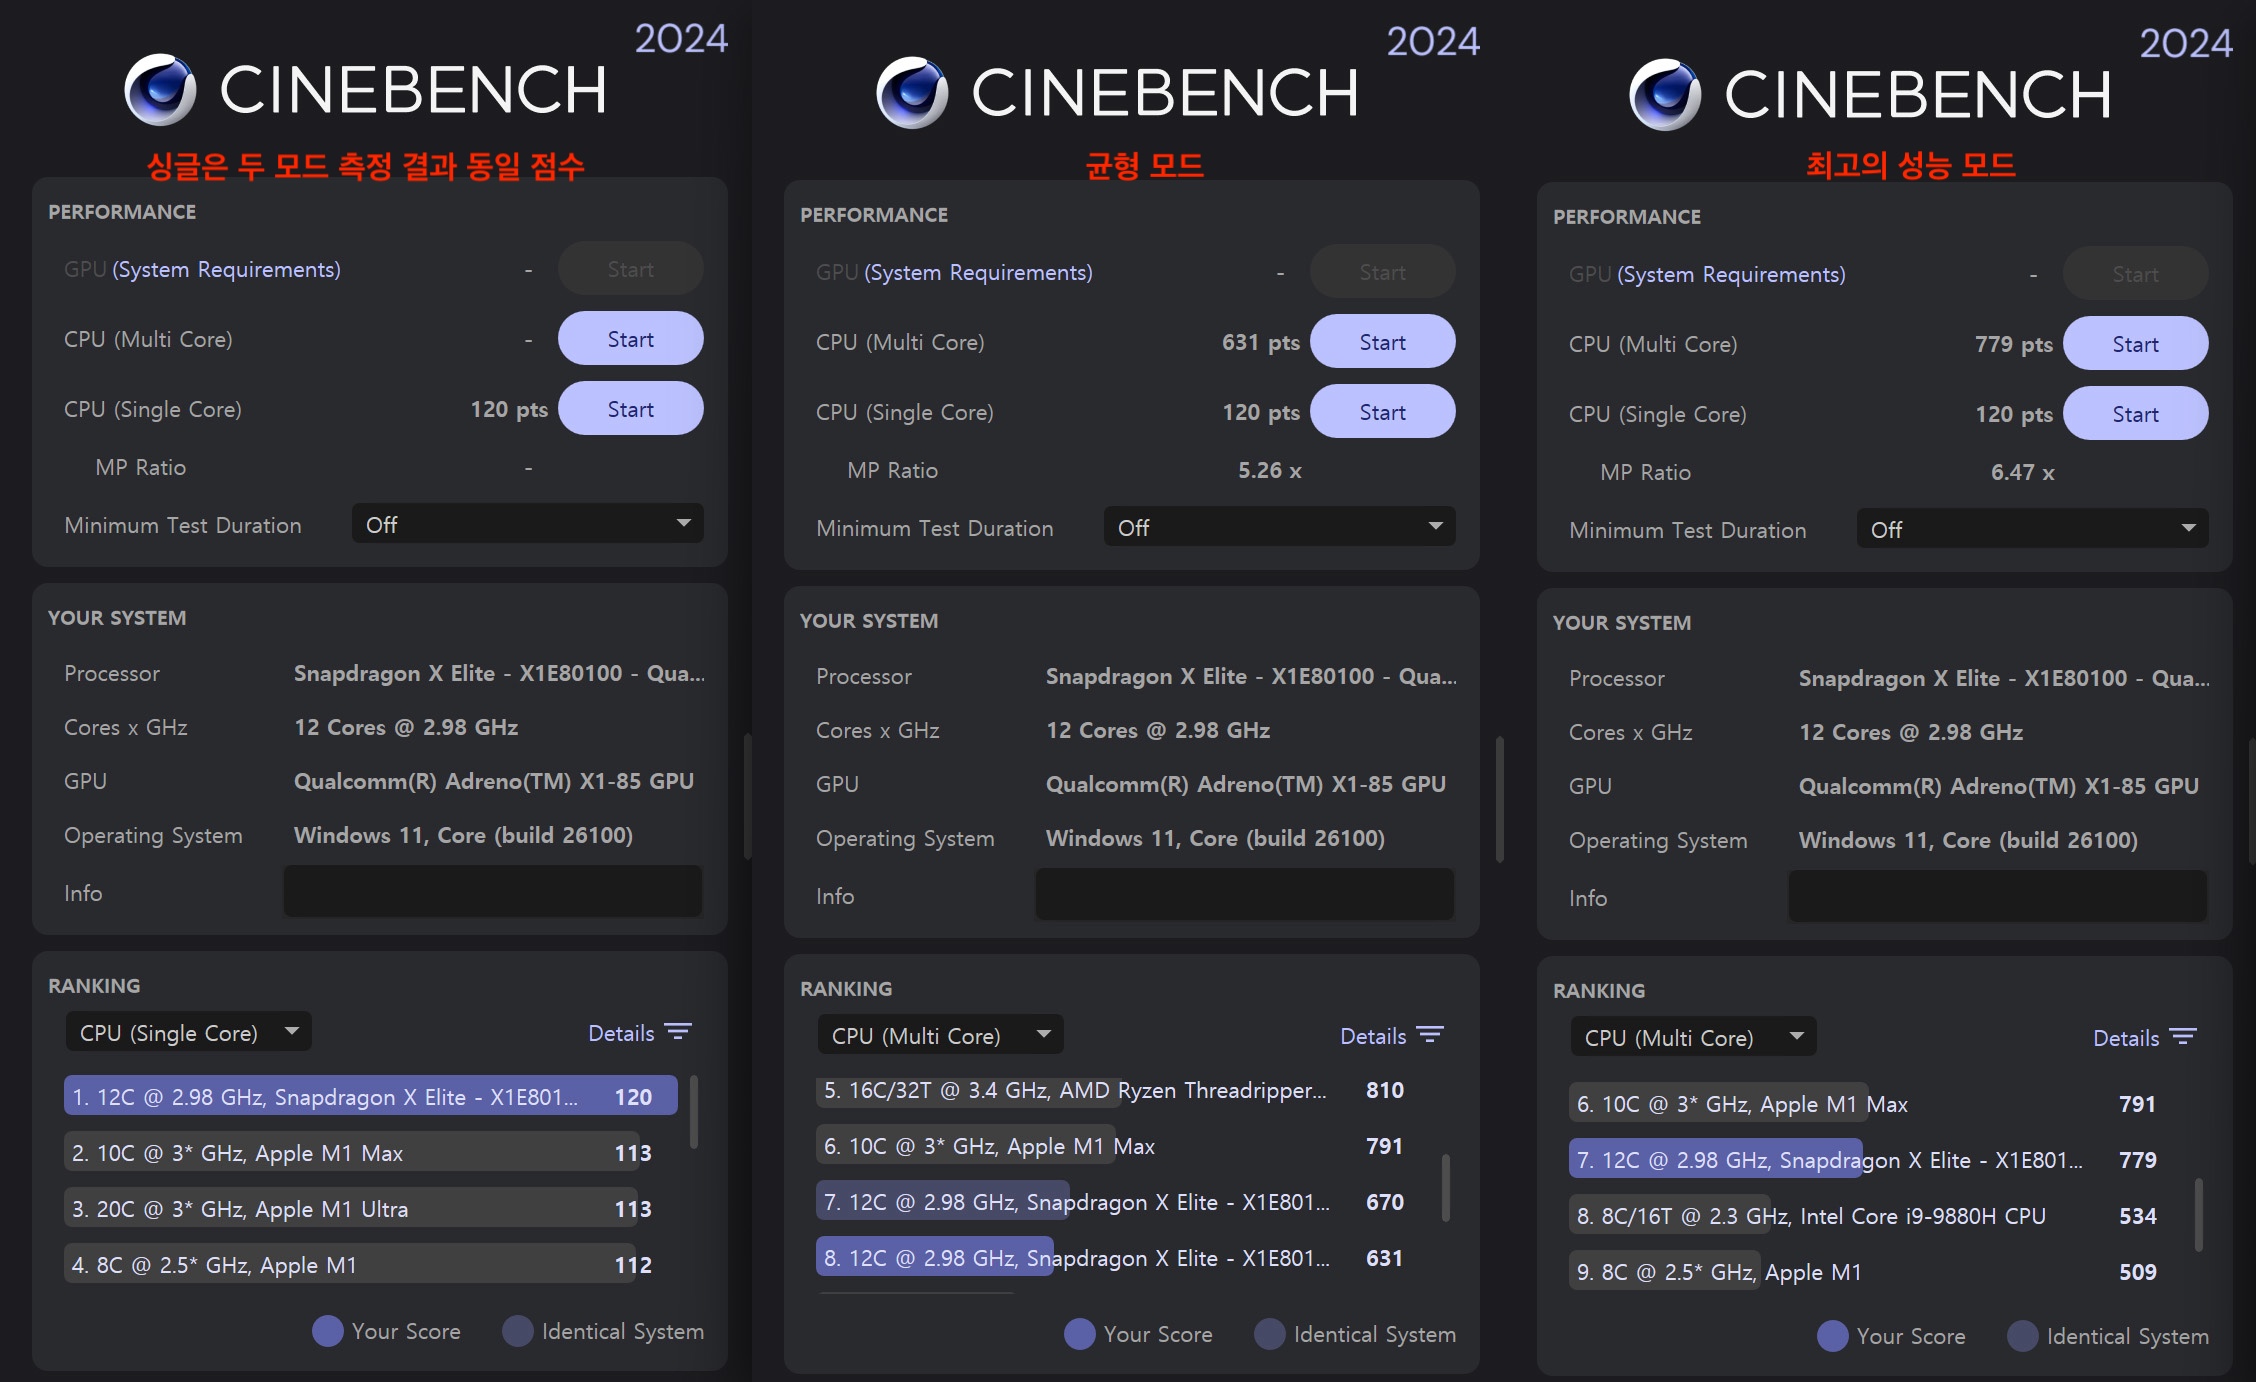Open GPU System Requirements link in left panel
This screenshot has width=2256, height=1382.
[x=227, y=269]
